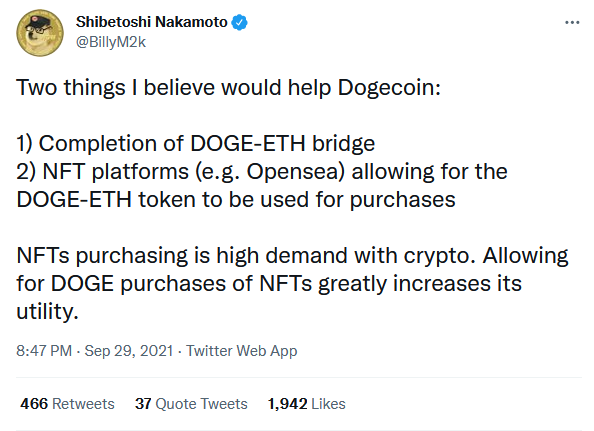Open Shibetoshi Nakamoto display name link
594x431 pixels.
[152, 22]
